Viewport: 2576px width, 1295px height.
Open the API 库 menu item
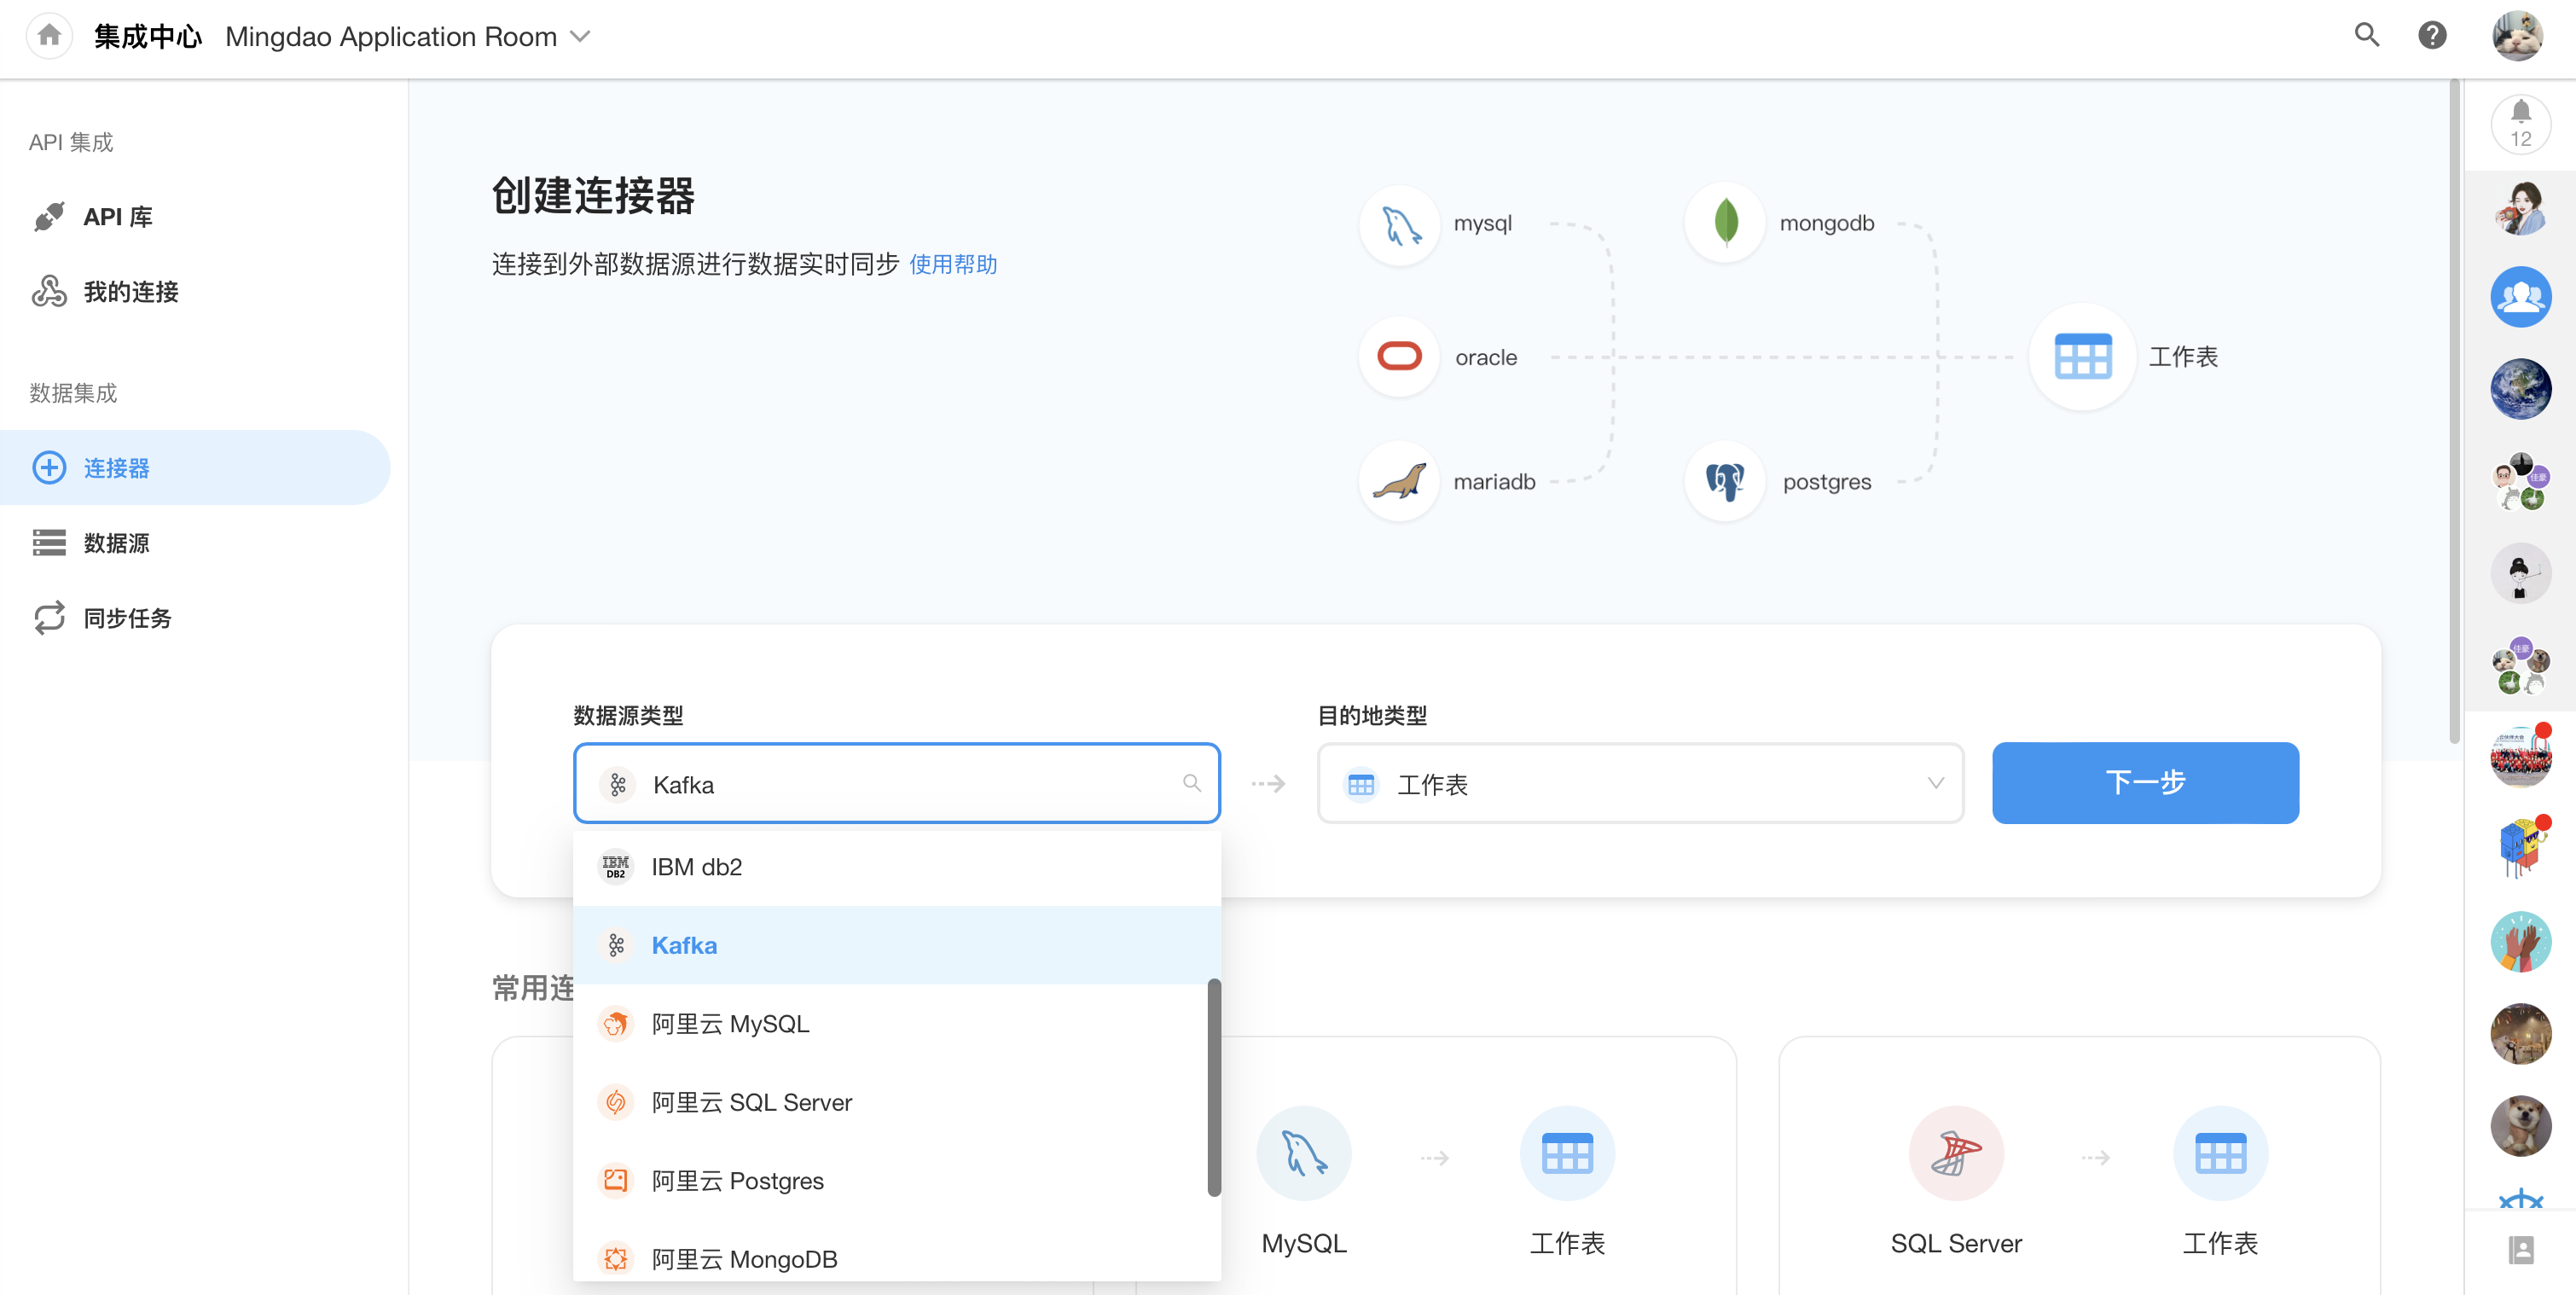click(x=117, y=217)
